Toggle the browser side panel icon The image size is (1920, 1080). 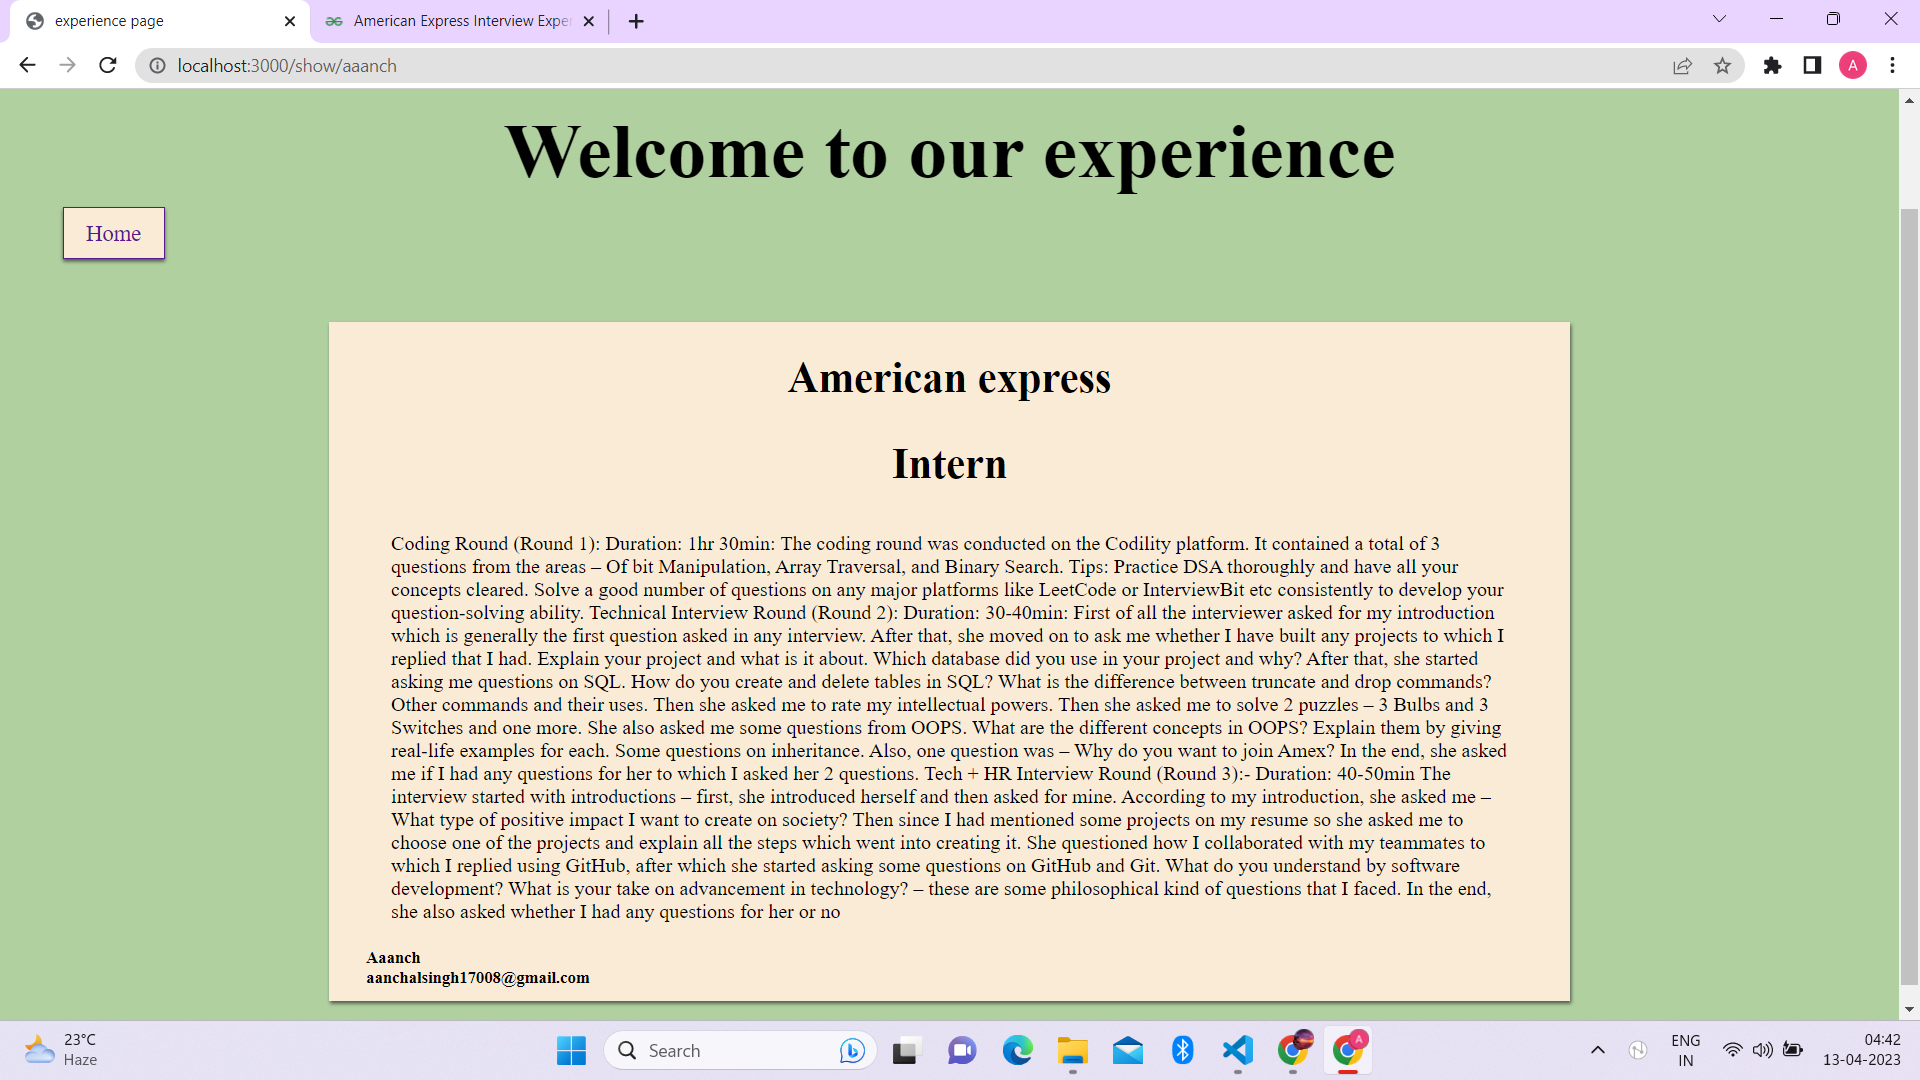pos(1812,66)
